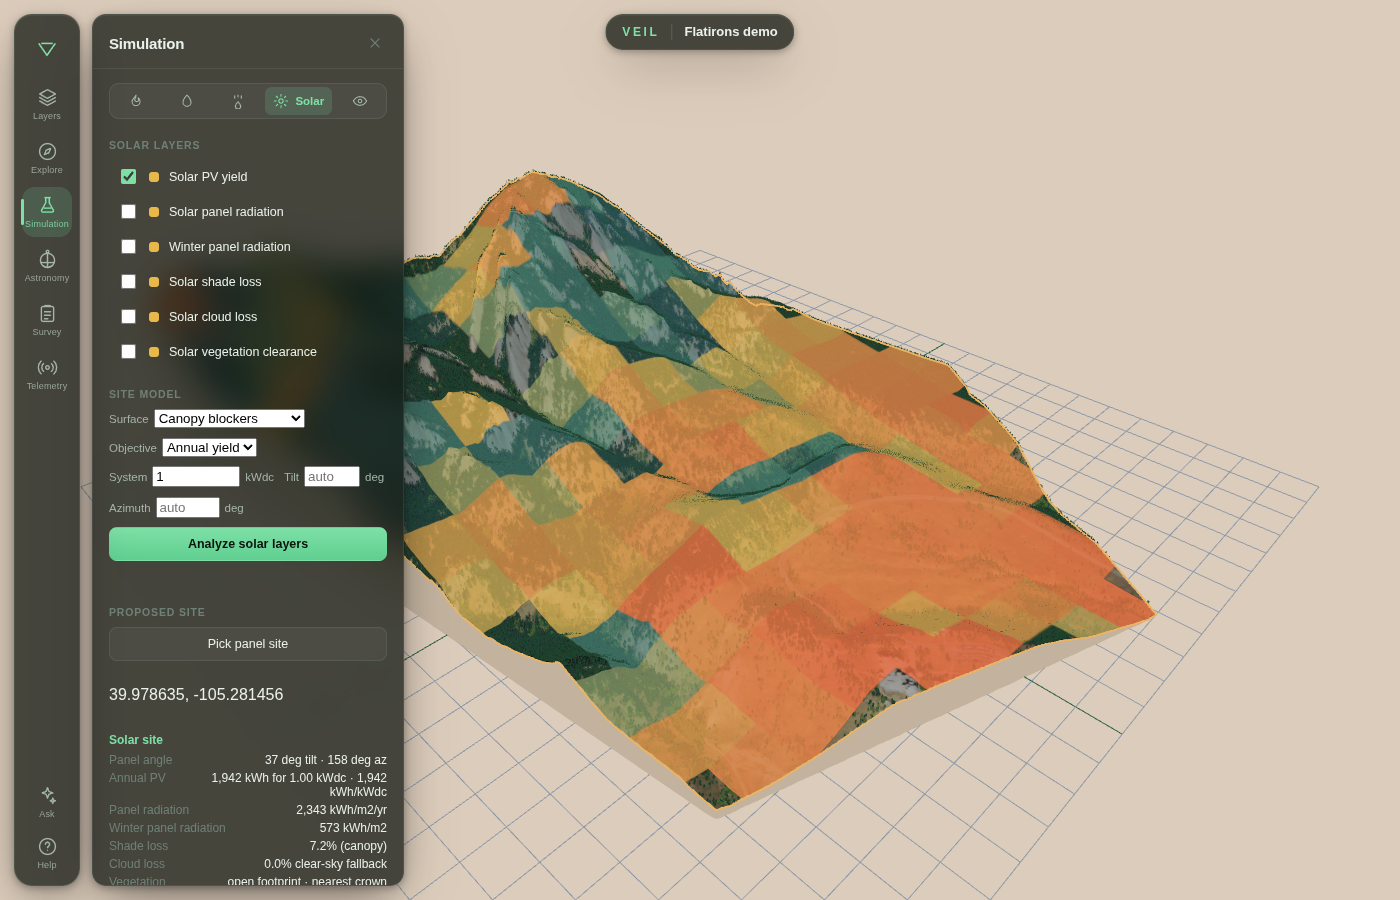Click the "7.2% (canopy)" shade loss value

[x=348, y=846]
